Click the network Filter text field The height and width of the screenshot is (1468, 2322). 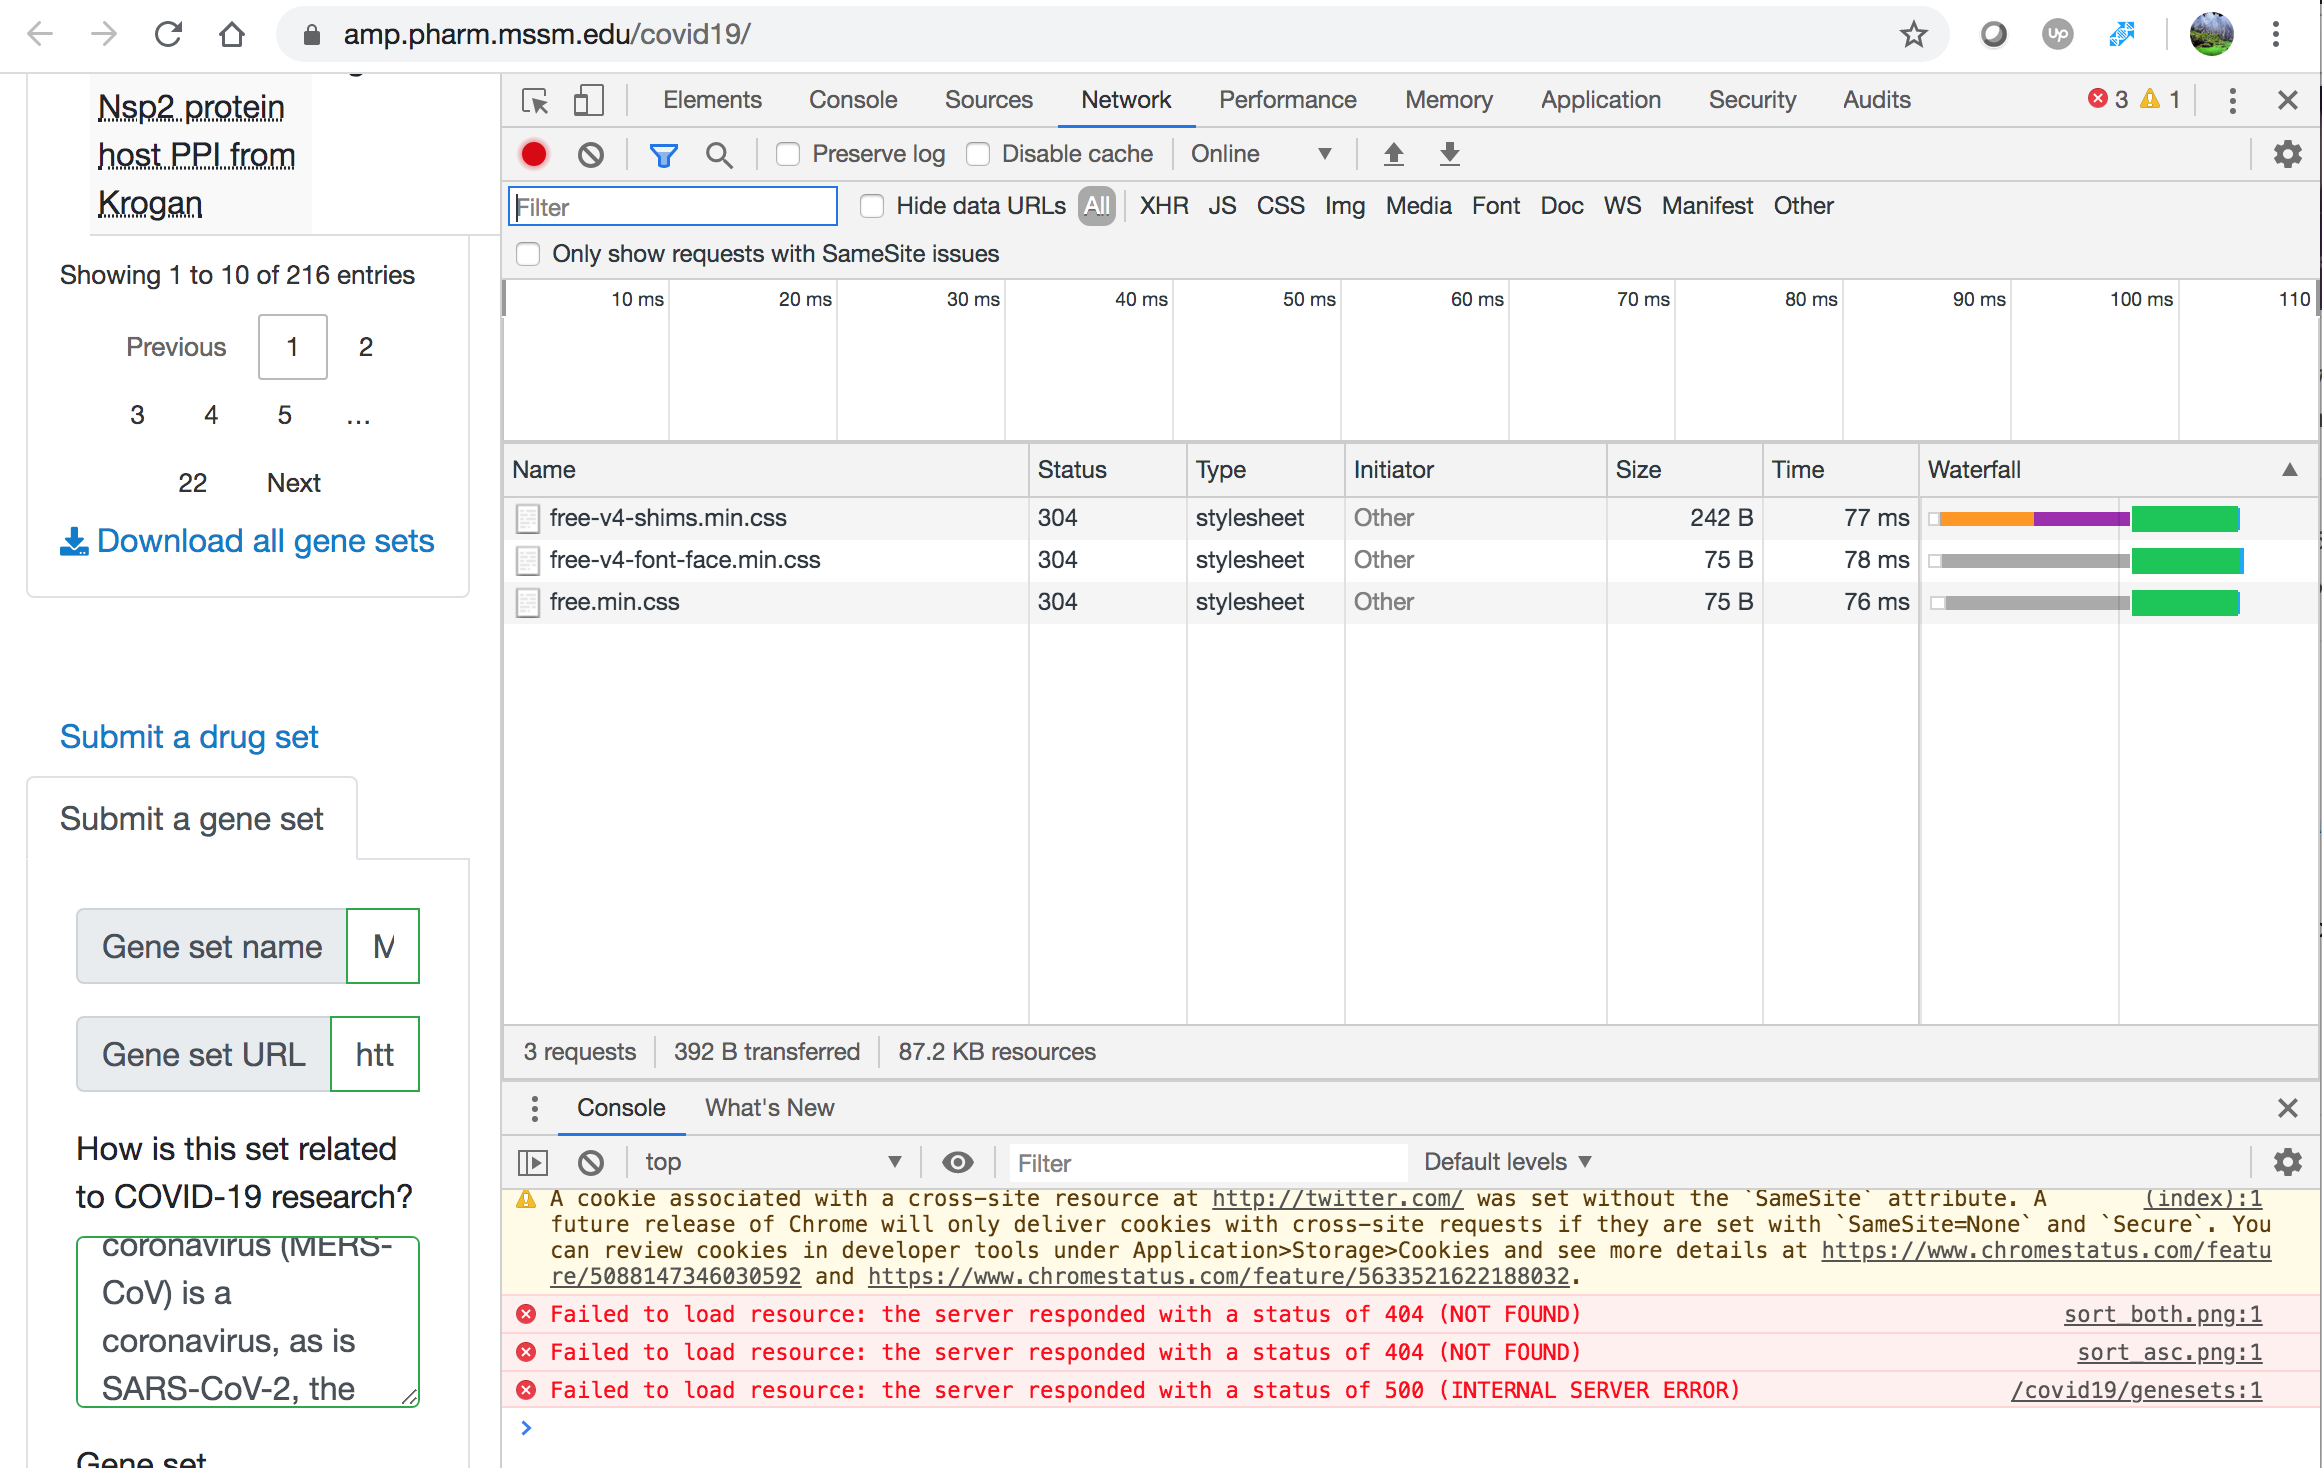pos(673,207)
